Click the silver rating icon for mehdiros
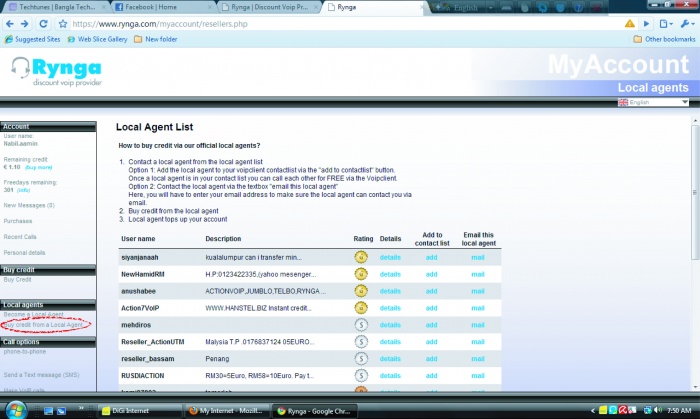 361,325
